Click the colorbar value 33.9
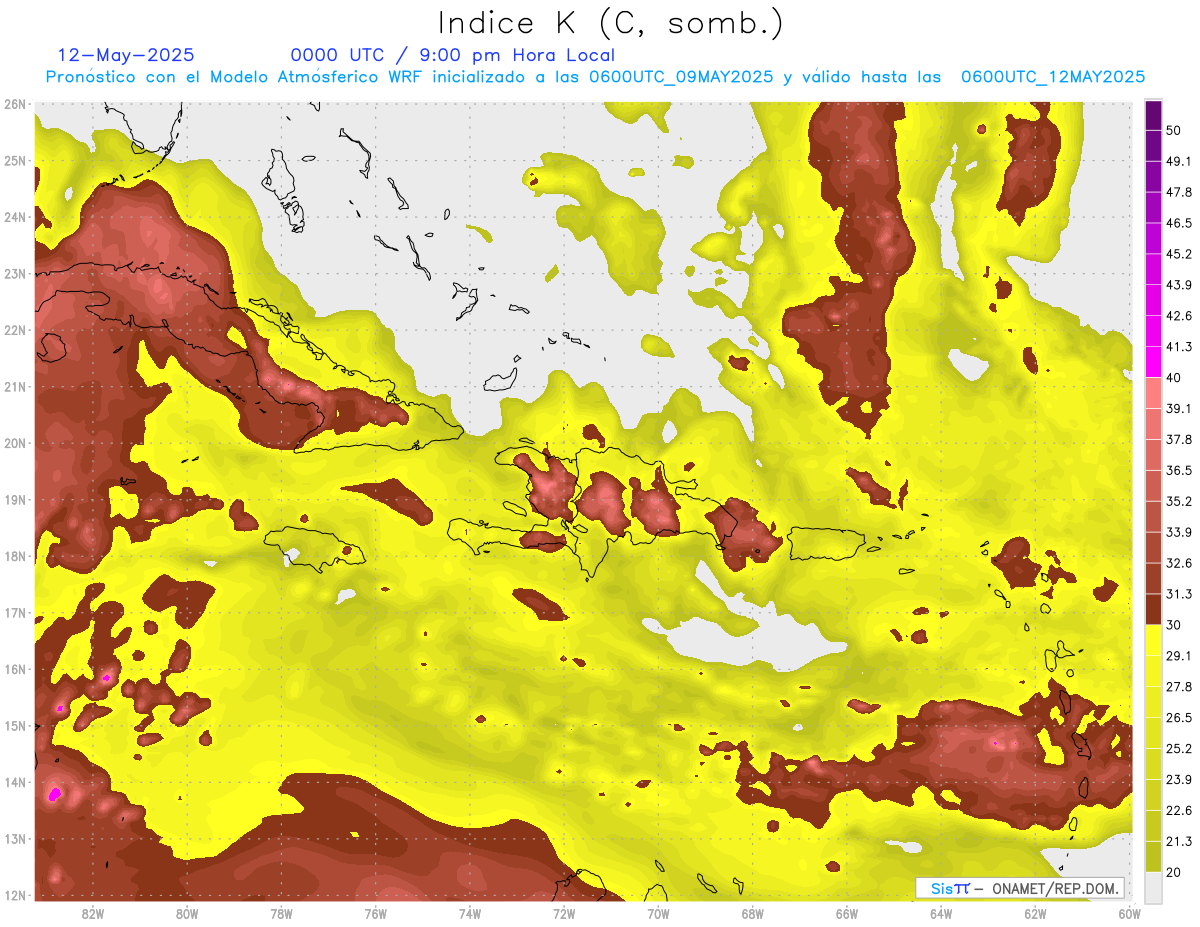The image size is (1200, 927). 1180,532
